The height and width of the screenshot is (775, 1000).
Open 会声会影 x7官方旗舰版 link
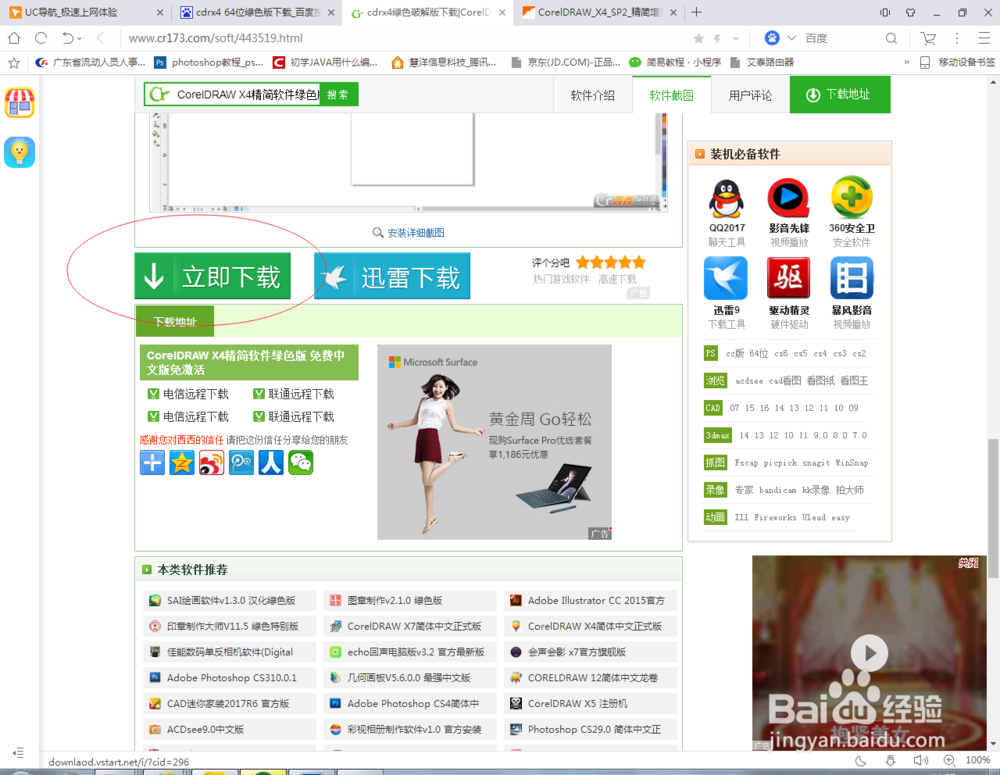[x=577, y=652]
